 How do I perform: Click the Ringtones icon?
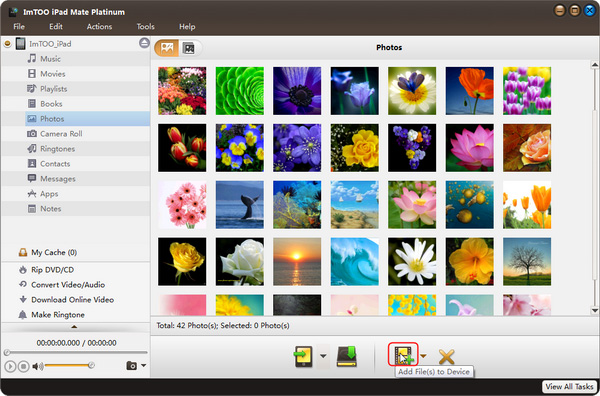click(32, 148)
